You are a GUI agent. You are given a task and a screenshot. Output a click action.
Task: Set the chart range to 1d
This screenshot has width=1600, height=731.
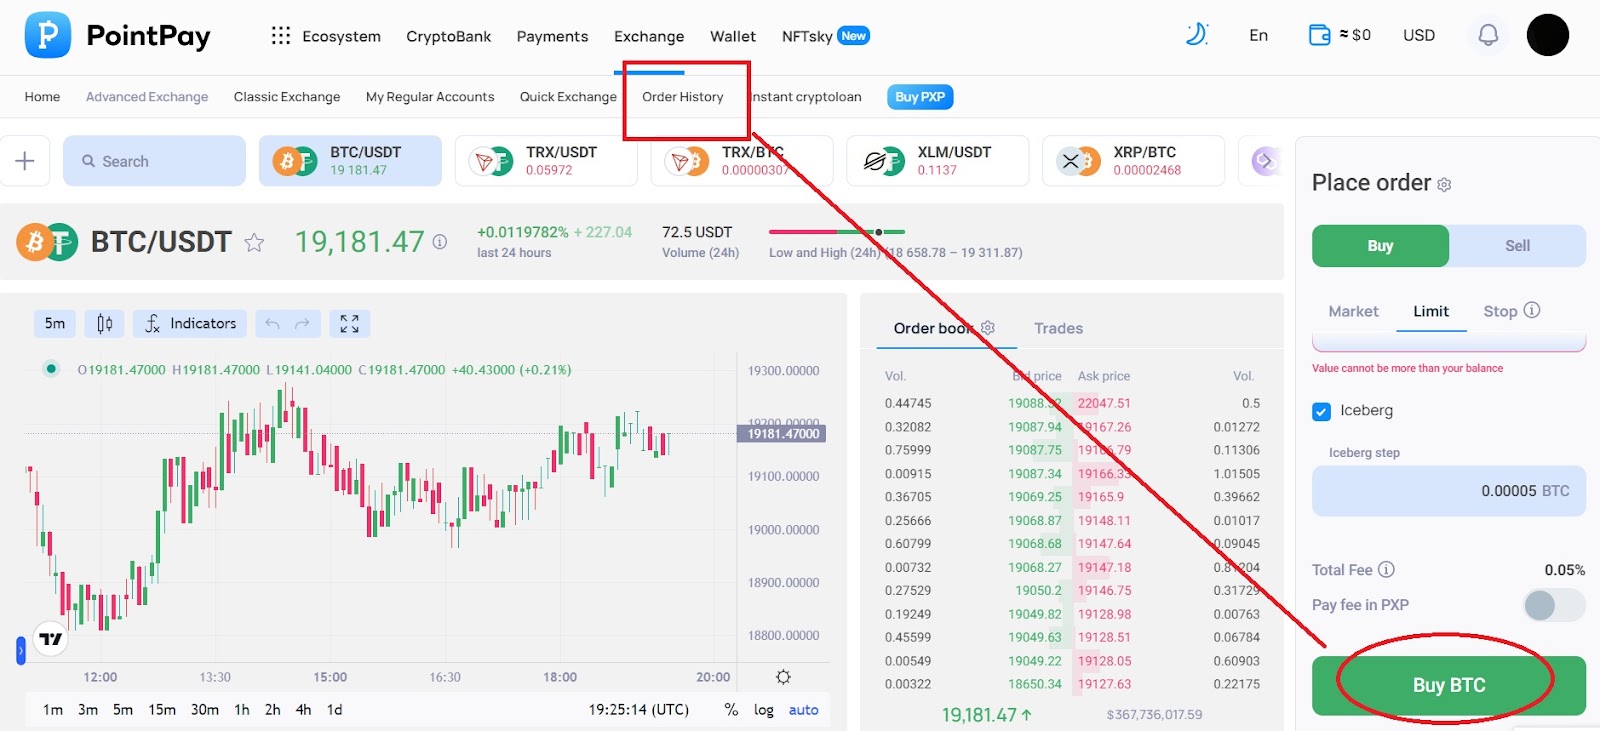click(x=335, y=710)
